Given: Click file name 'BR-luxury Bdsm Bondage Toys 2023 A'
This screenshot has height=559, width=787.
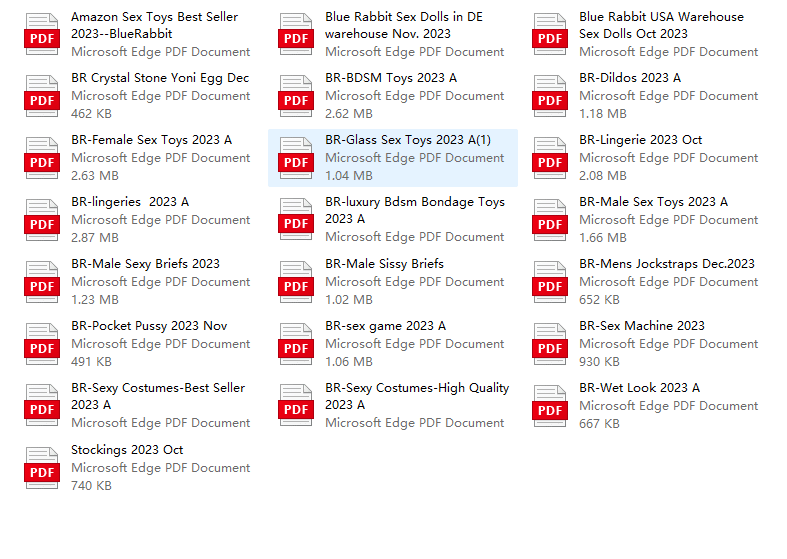Looking at the screenshot, I should pos(415,210).
